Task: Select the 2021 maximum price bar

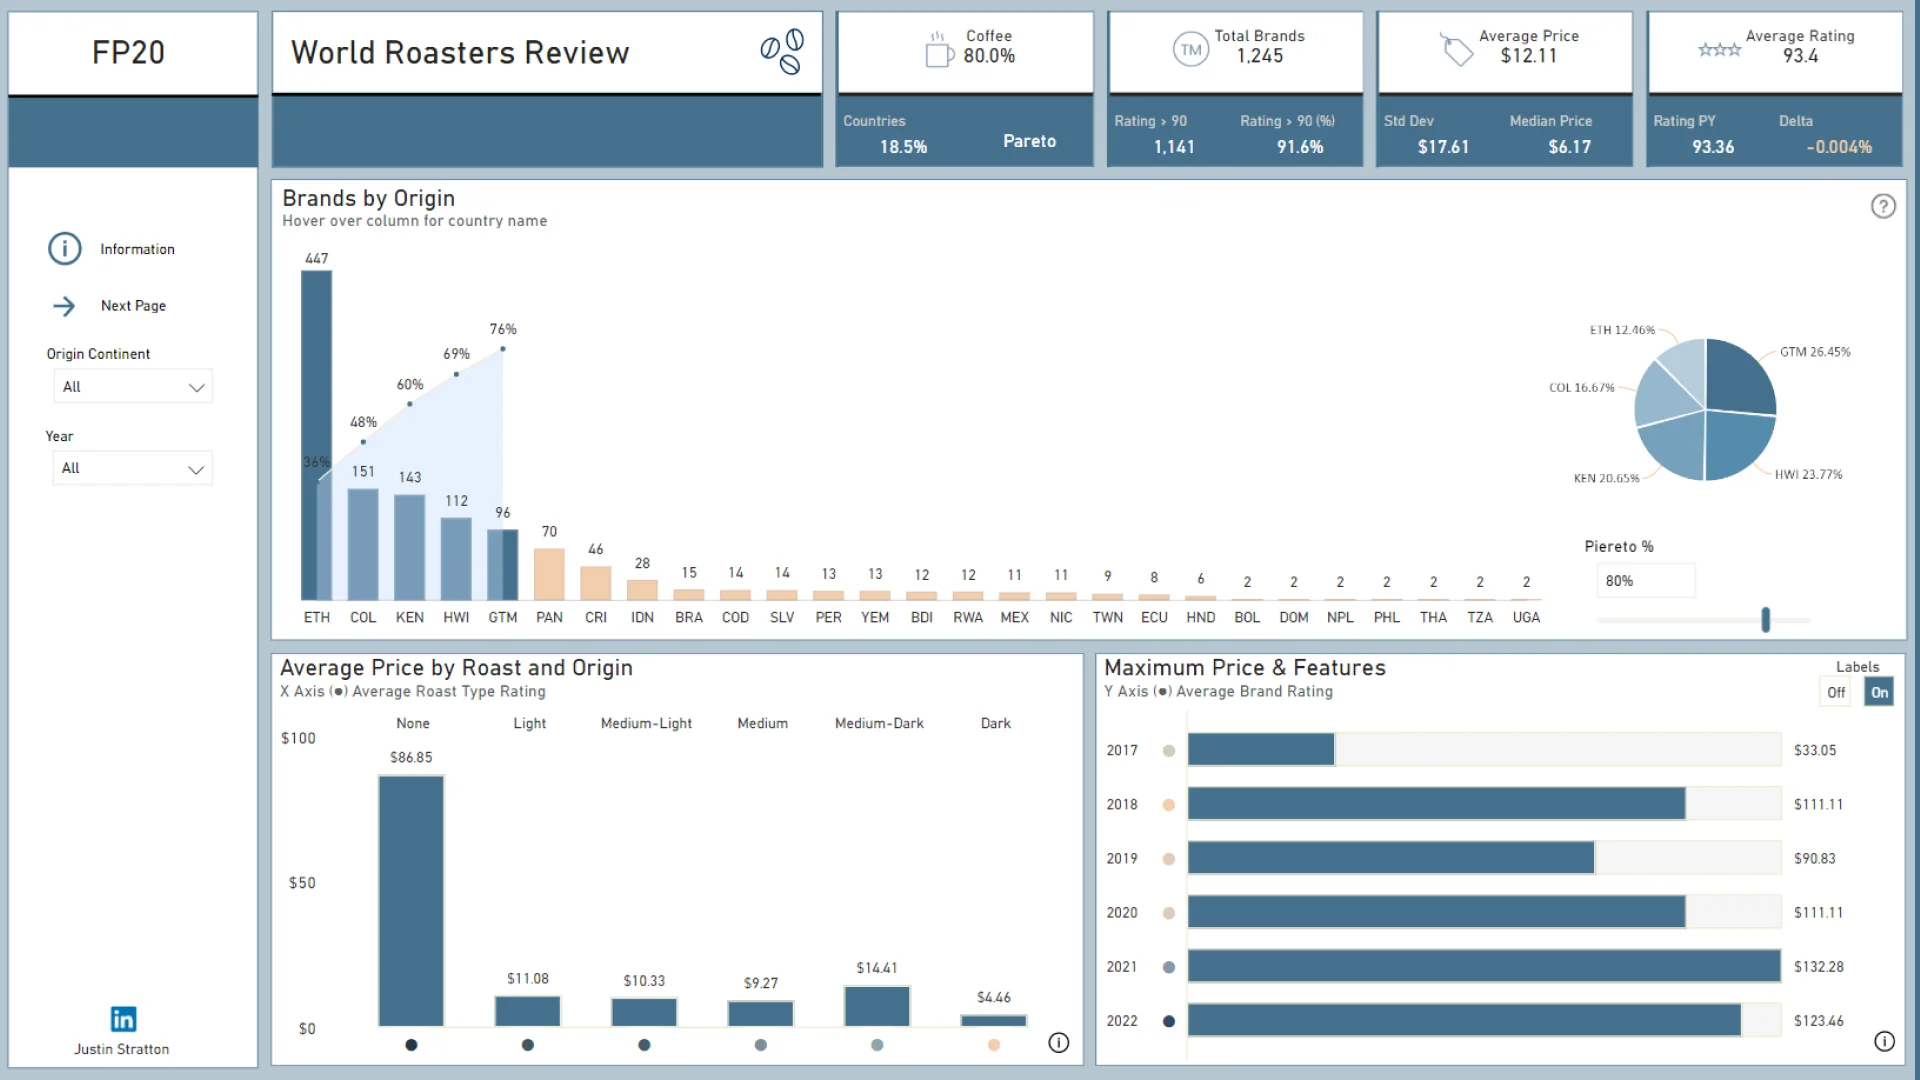Action: [x=1484, y=966]
